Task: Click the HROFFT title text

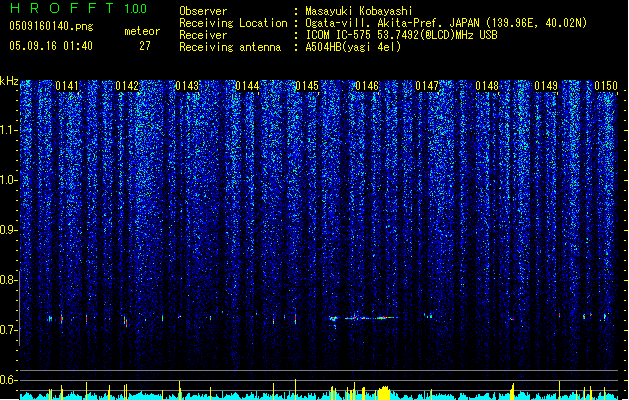Action: [62, 8]
